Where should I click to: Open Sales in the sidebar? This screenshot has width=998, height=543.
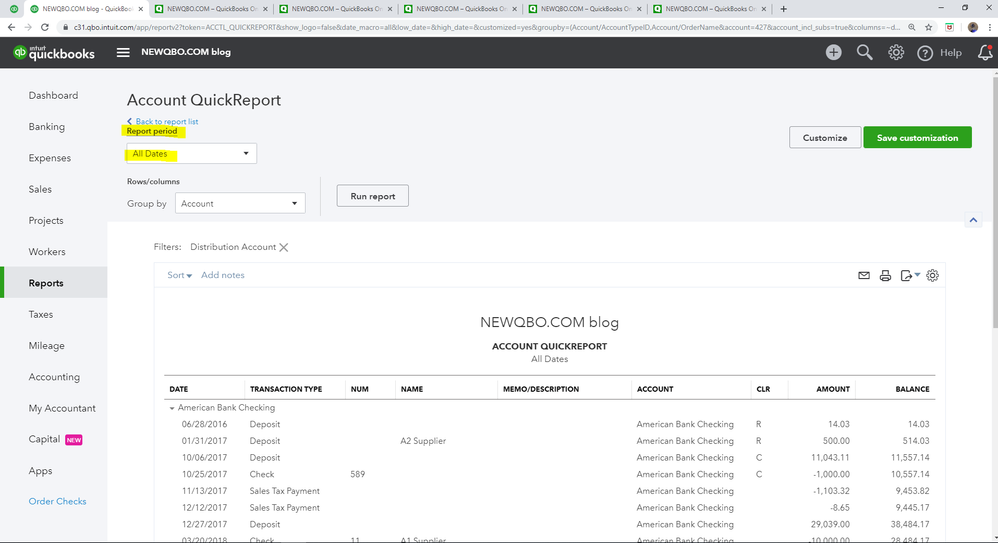pyautogui.click(x=40, y=189)
